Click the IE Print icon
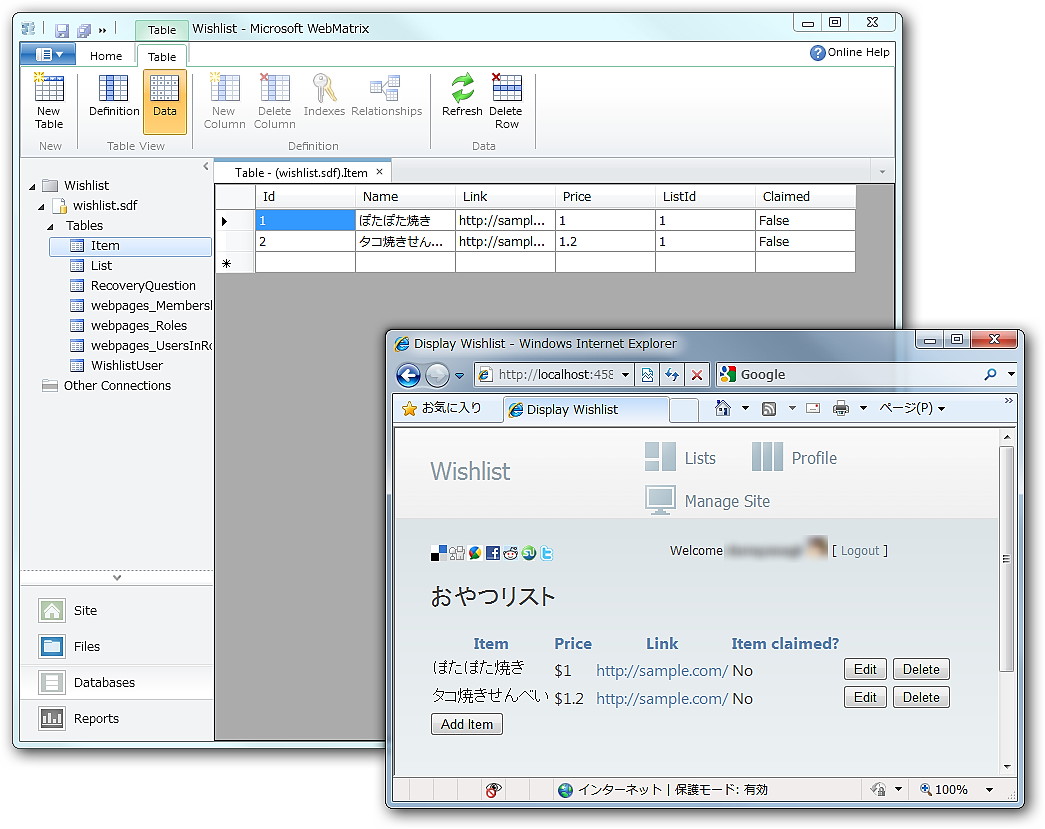This screenshot has height=829, width=1045. click(x=840, y=409)
